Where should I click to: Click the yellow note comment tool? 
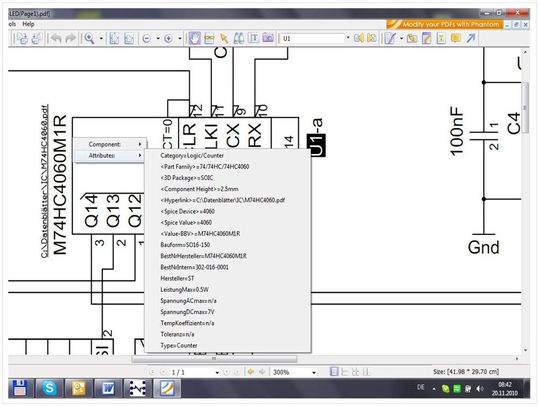pyautogui.click(x=456, y=38)
